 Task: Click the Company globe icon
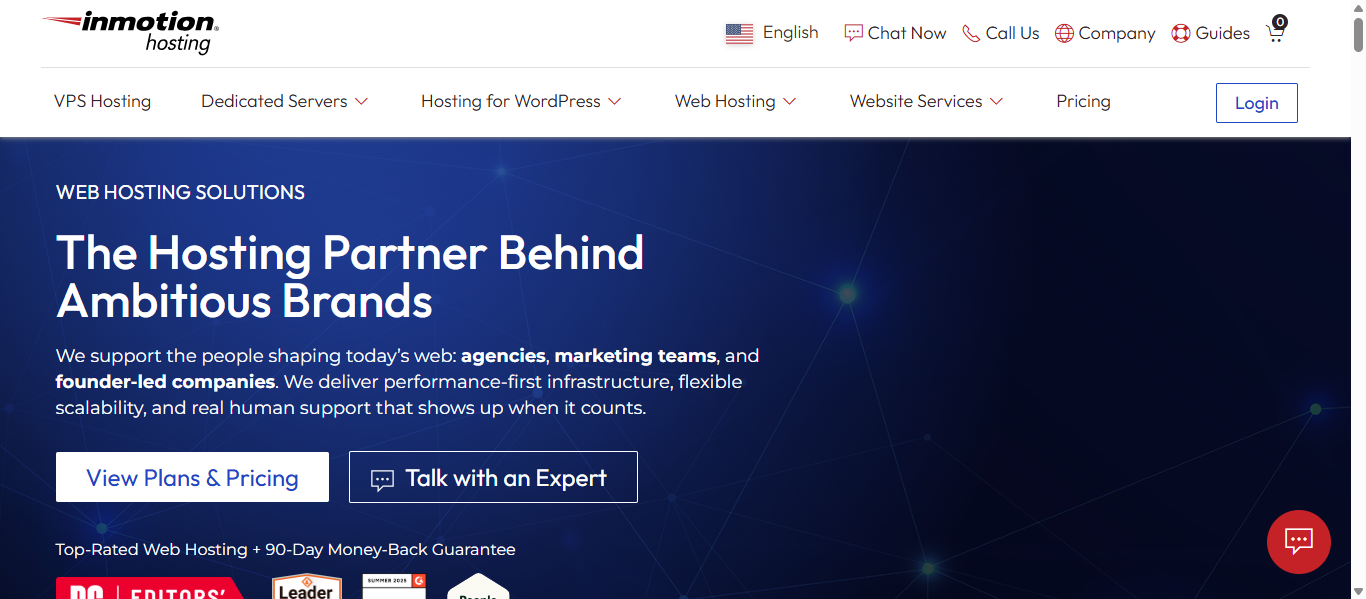[x=1064, y=33]
